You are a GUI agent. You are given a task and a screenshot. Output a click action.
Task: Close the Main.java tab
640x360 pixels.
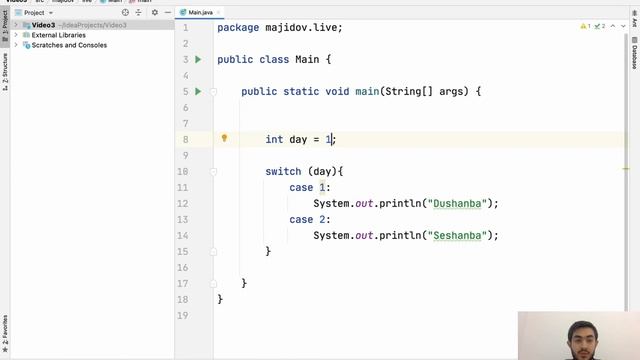pyautogui.click(x=218, y=13)
